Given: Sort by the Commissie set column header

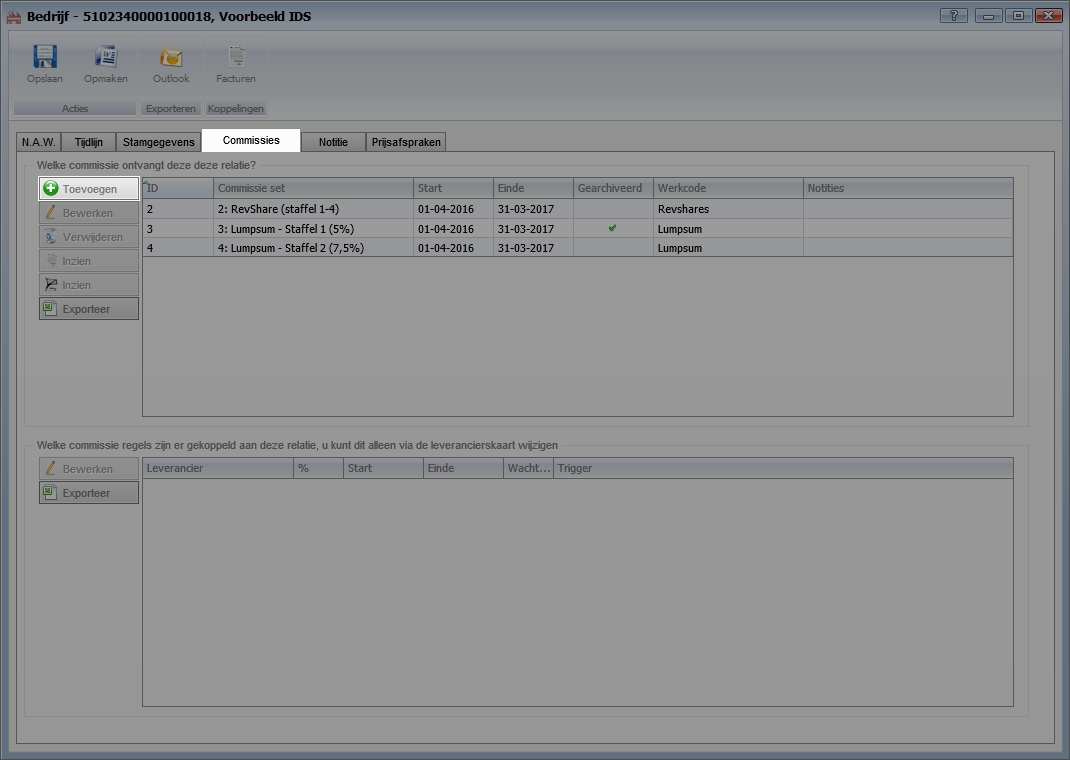Looking at the screenshot, I should click(312, 188).
